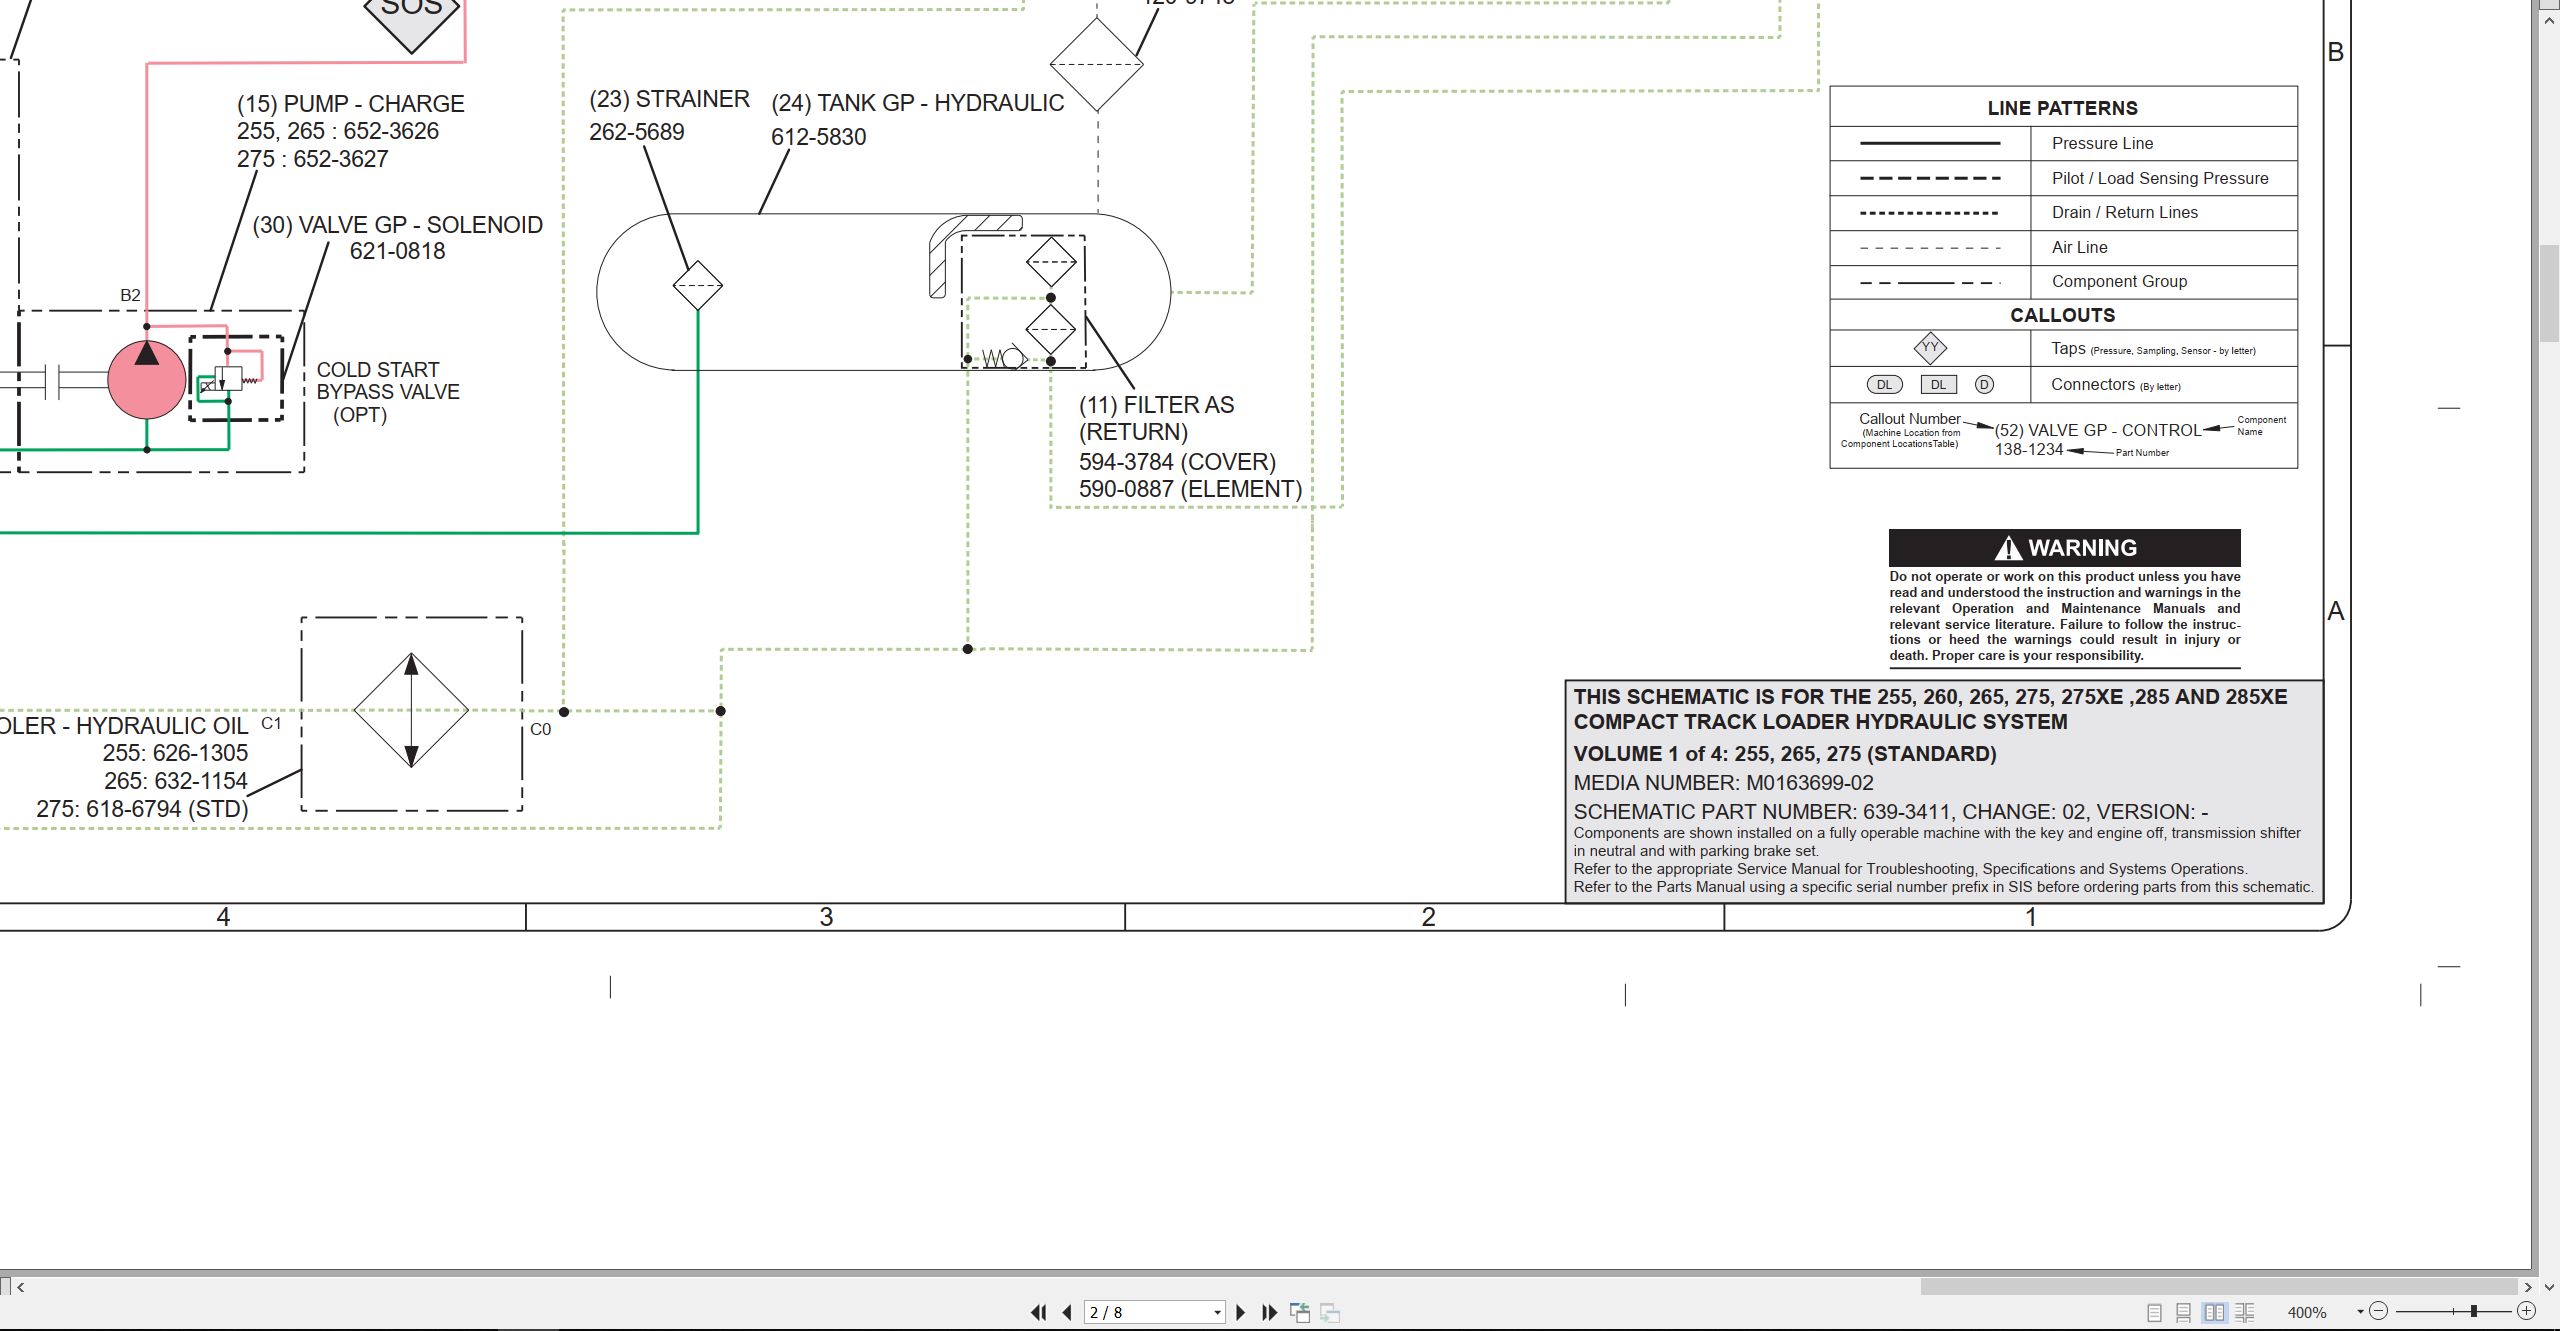Click the greyed next view icon
The height and width of the screenshot is (1331, 2560).
click(x=1329, y=1312)
